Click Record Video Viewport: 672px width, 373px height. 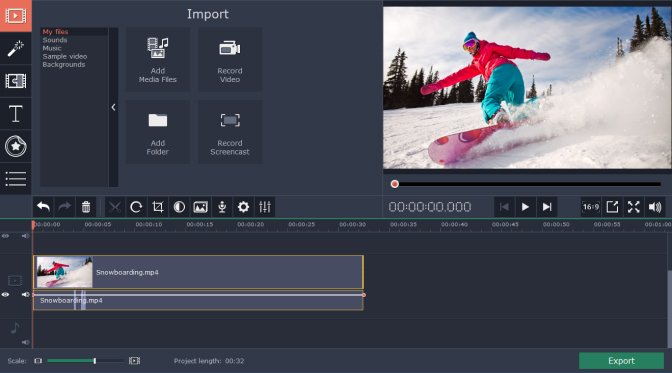point(230,60)
